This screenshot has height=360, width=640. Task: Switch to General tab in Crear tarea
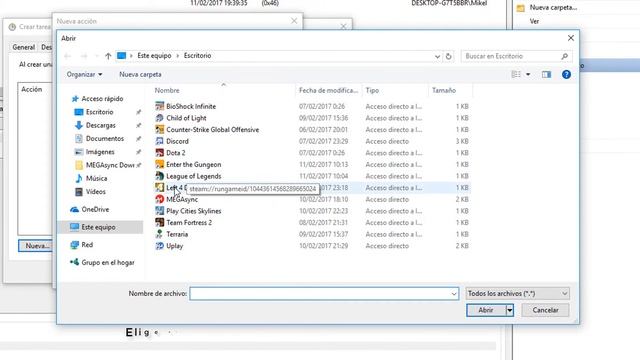[24, 47]
